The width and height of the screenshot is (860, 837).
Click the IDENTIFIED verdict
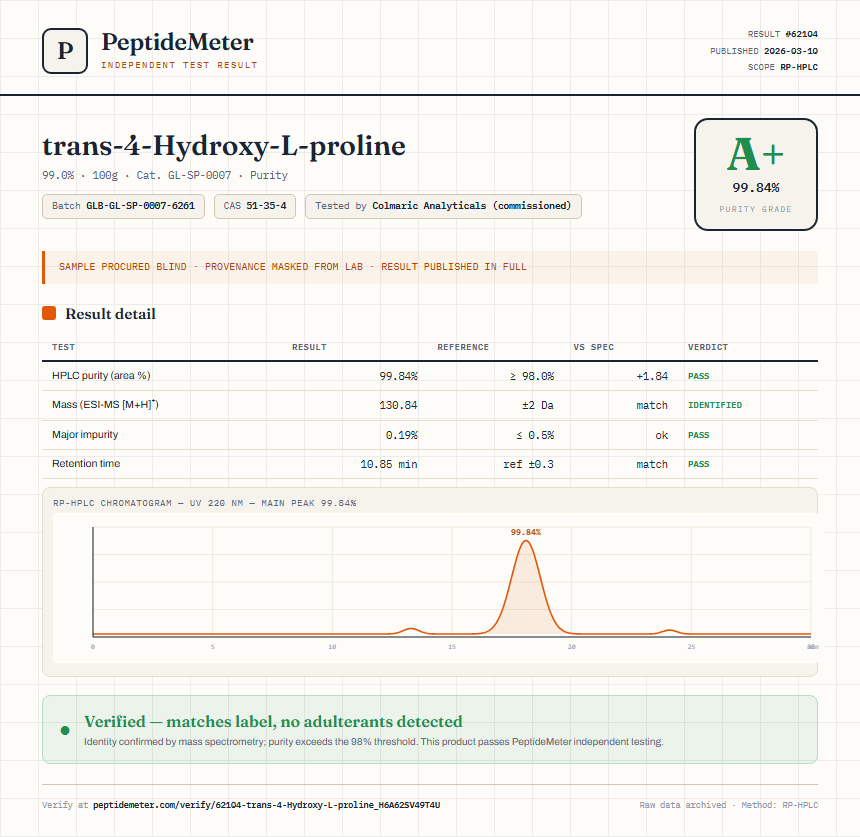pyautogui.click(x=715, y=405)
